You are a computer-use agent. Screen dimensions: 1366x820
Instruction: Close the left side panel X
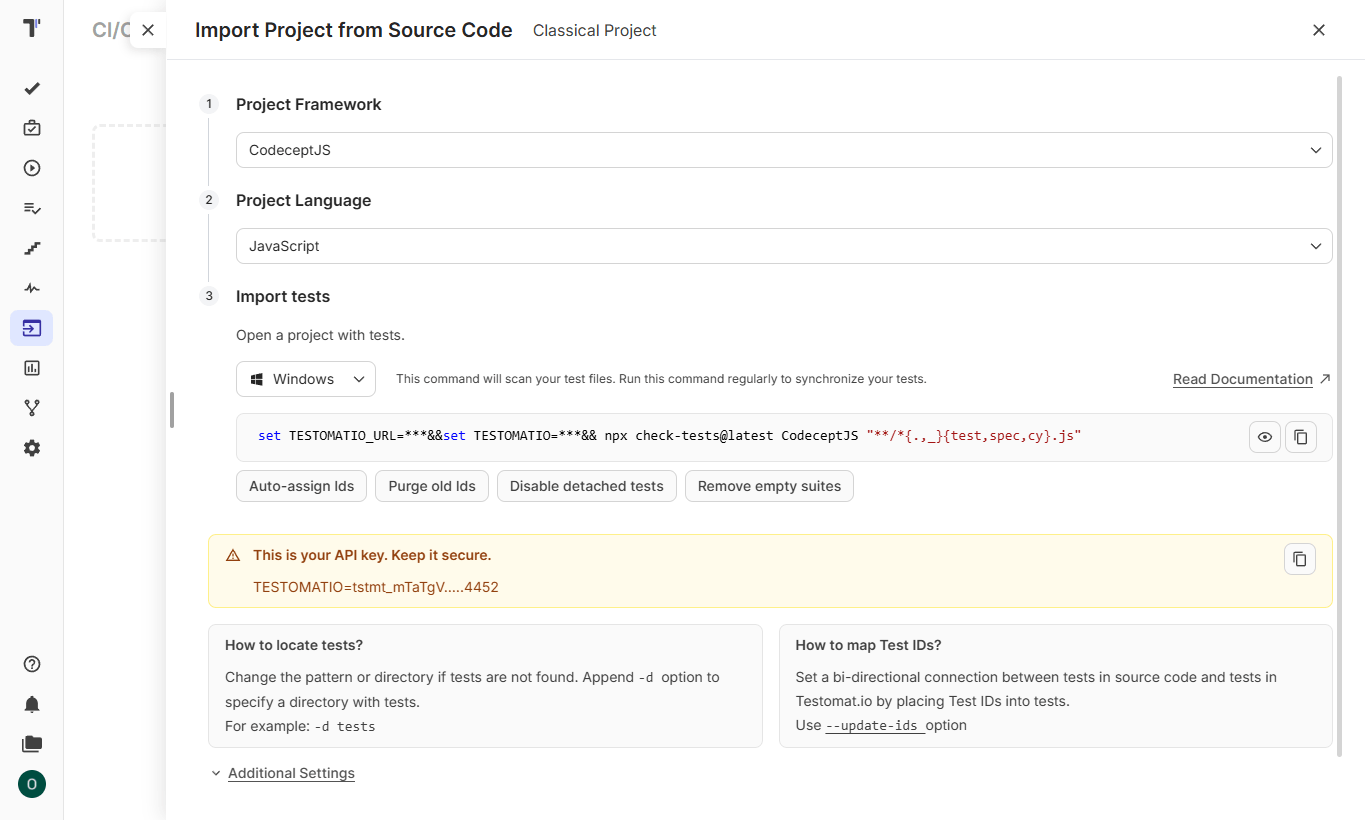pyautogui.click(x=148, y=30)
